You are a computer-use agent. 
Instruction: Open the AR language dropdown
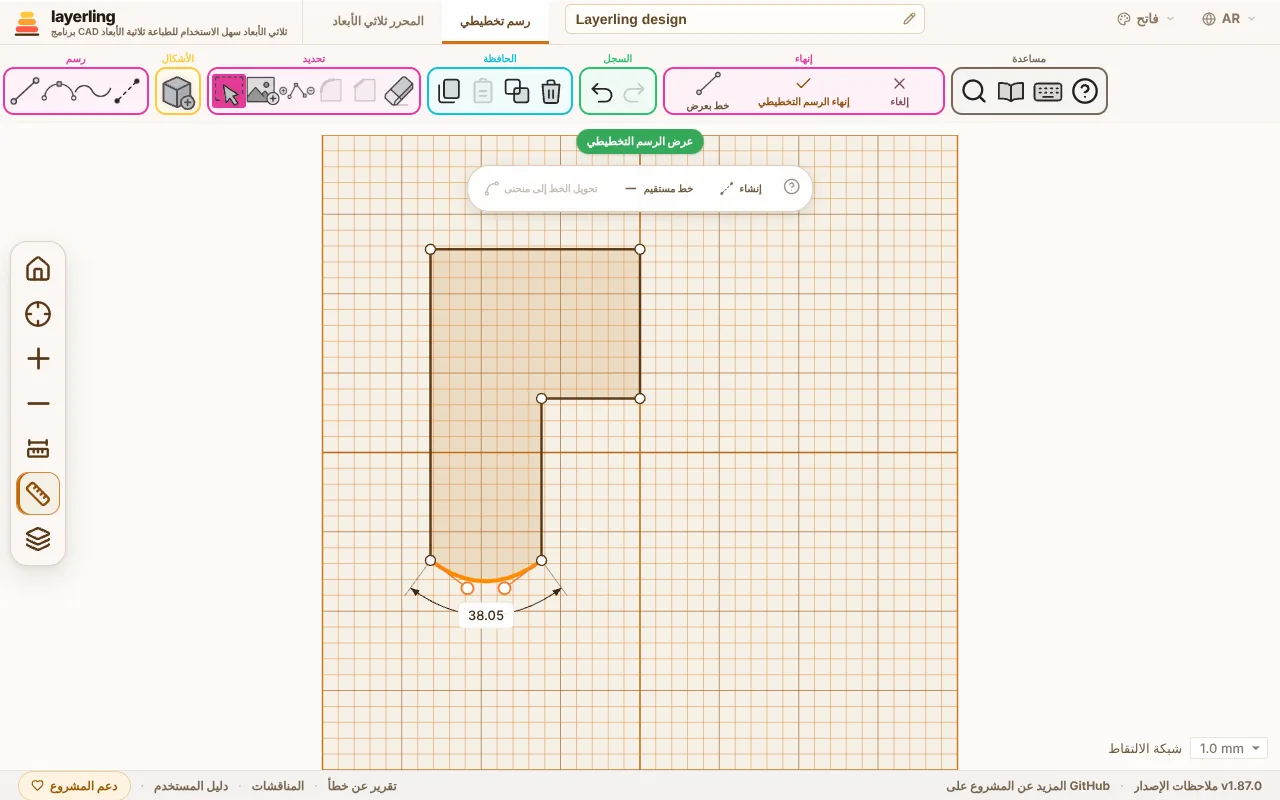pos(1229,19)
